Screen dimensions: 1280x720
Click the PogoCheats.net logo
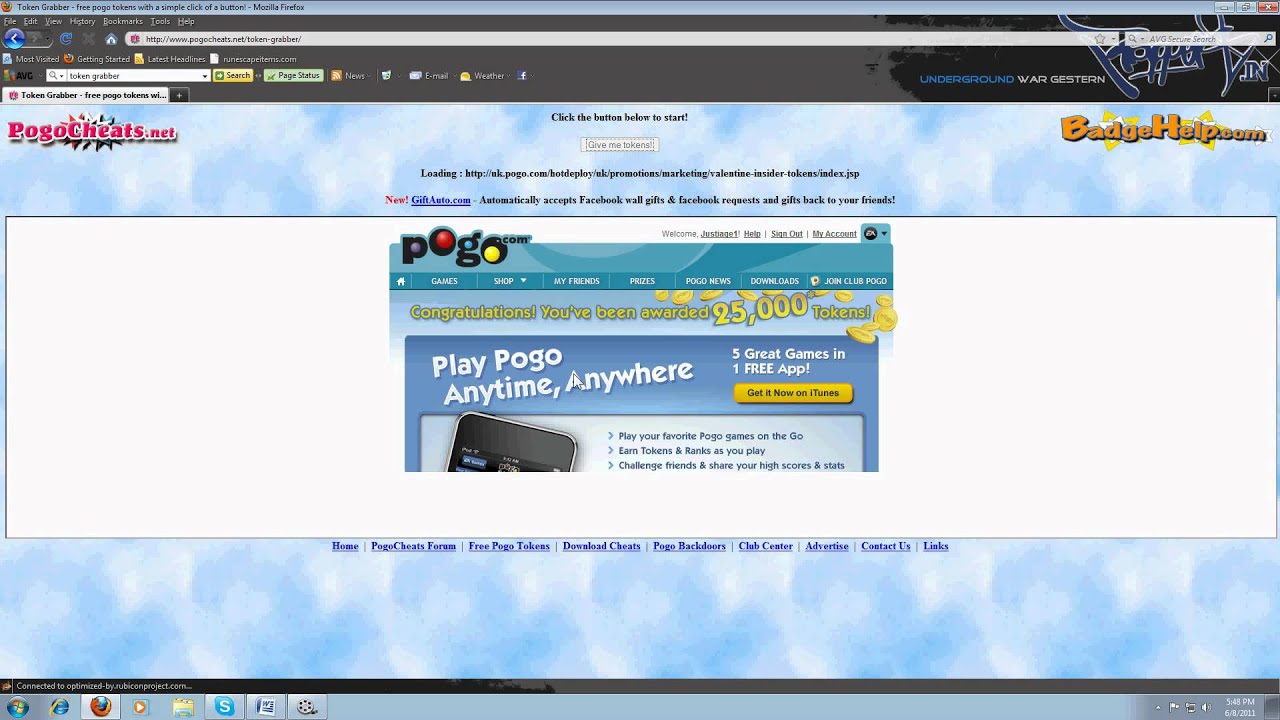92,133
